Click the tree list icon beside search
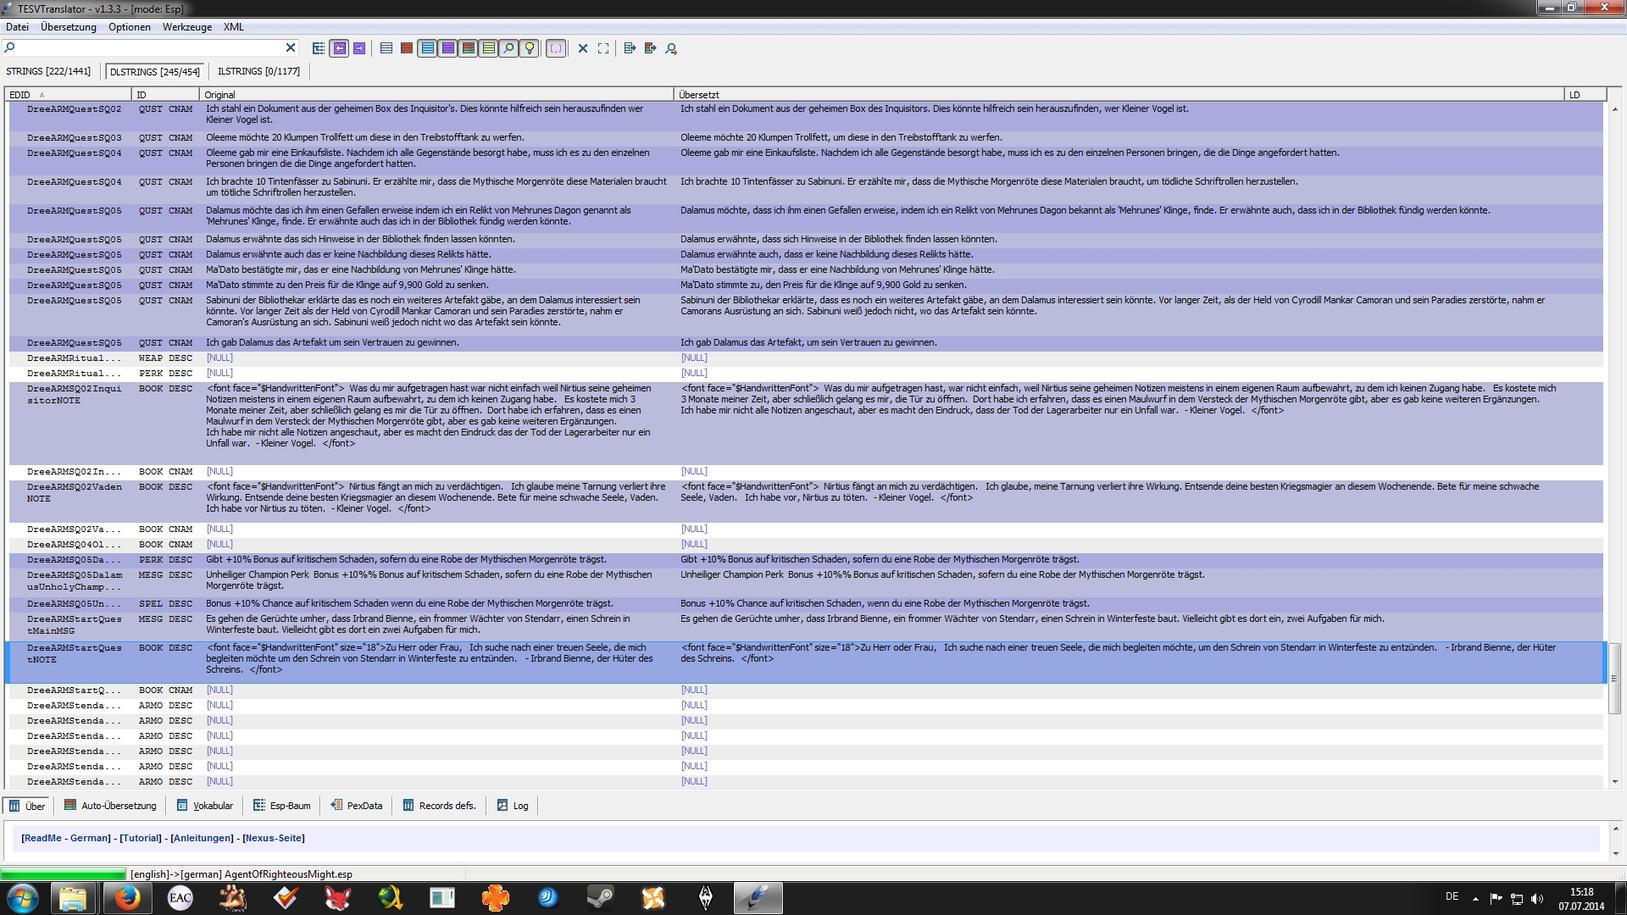The image size is (1627, 915). 318,48
